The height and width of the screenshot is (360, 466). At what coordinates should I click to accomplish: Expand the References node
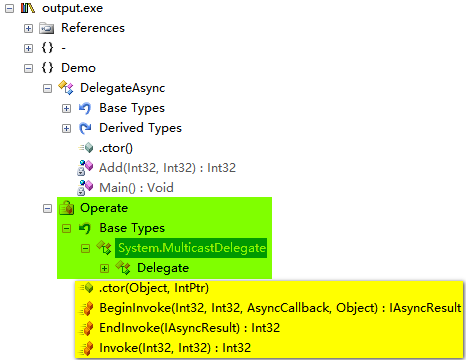pyautogui.click(x=28, y=28)
